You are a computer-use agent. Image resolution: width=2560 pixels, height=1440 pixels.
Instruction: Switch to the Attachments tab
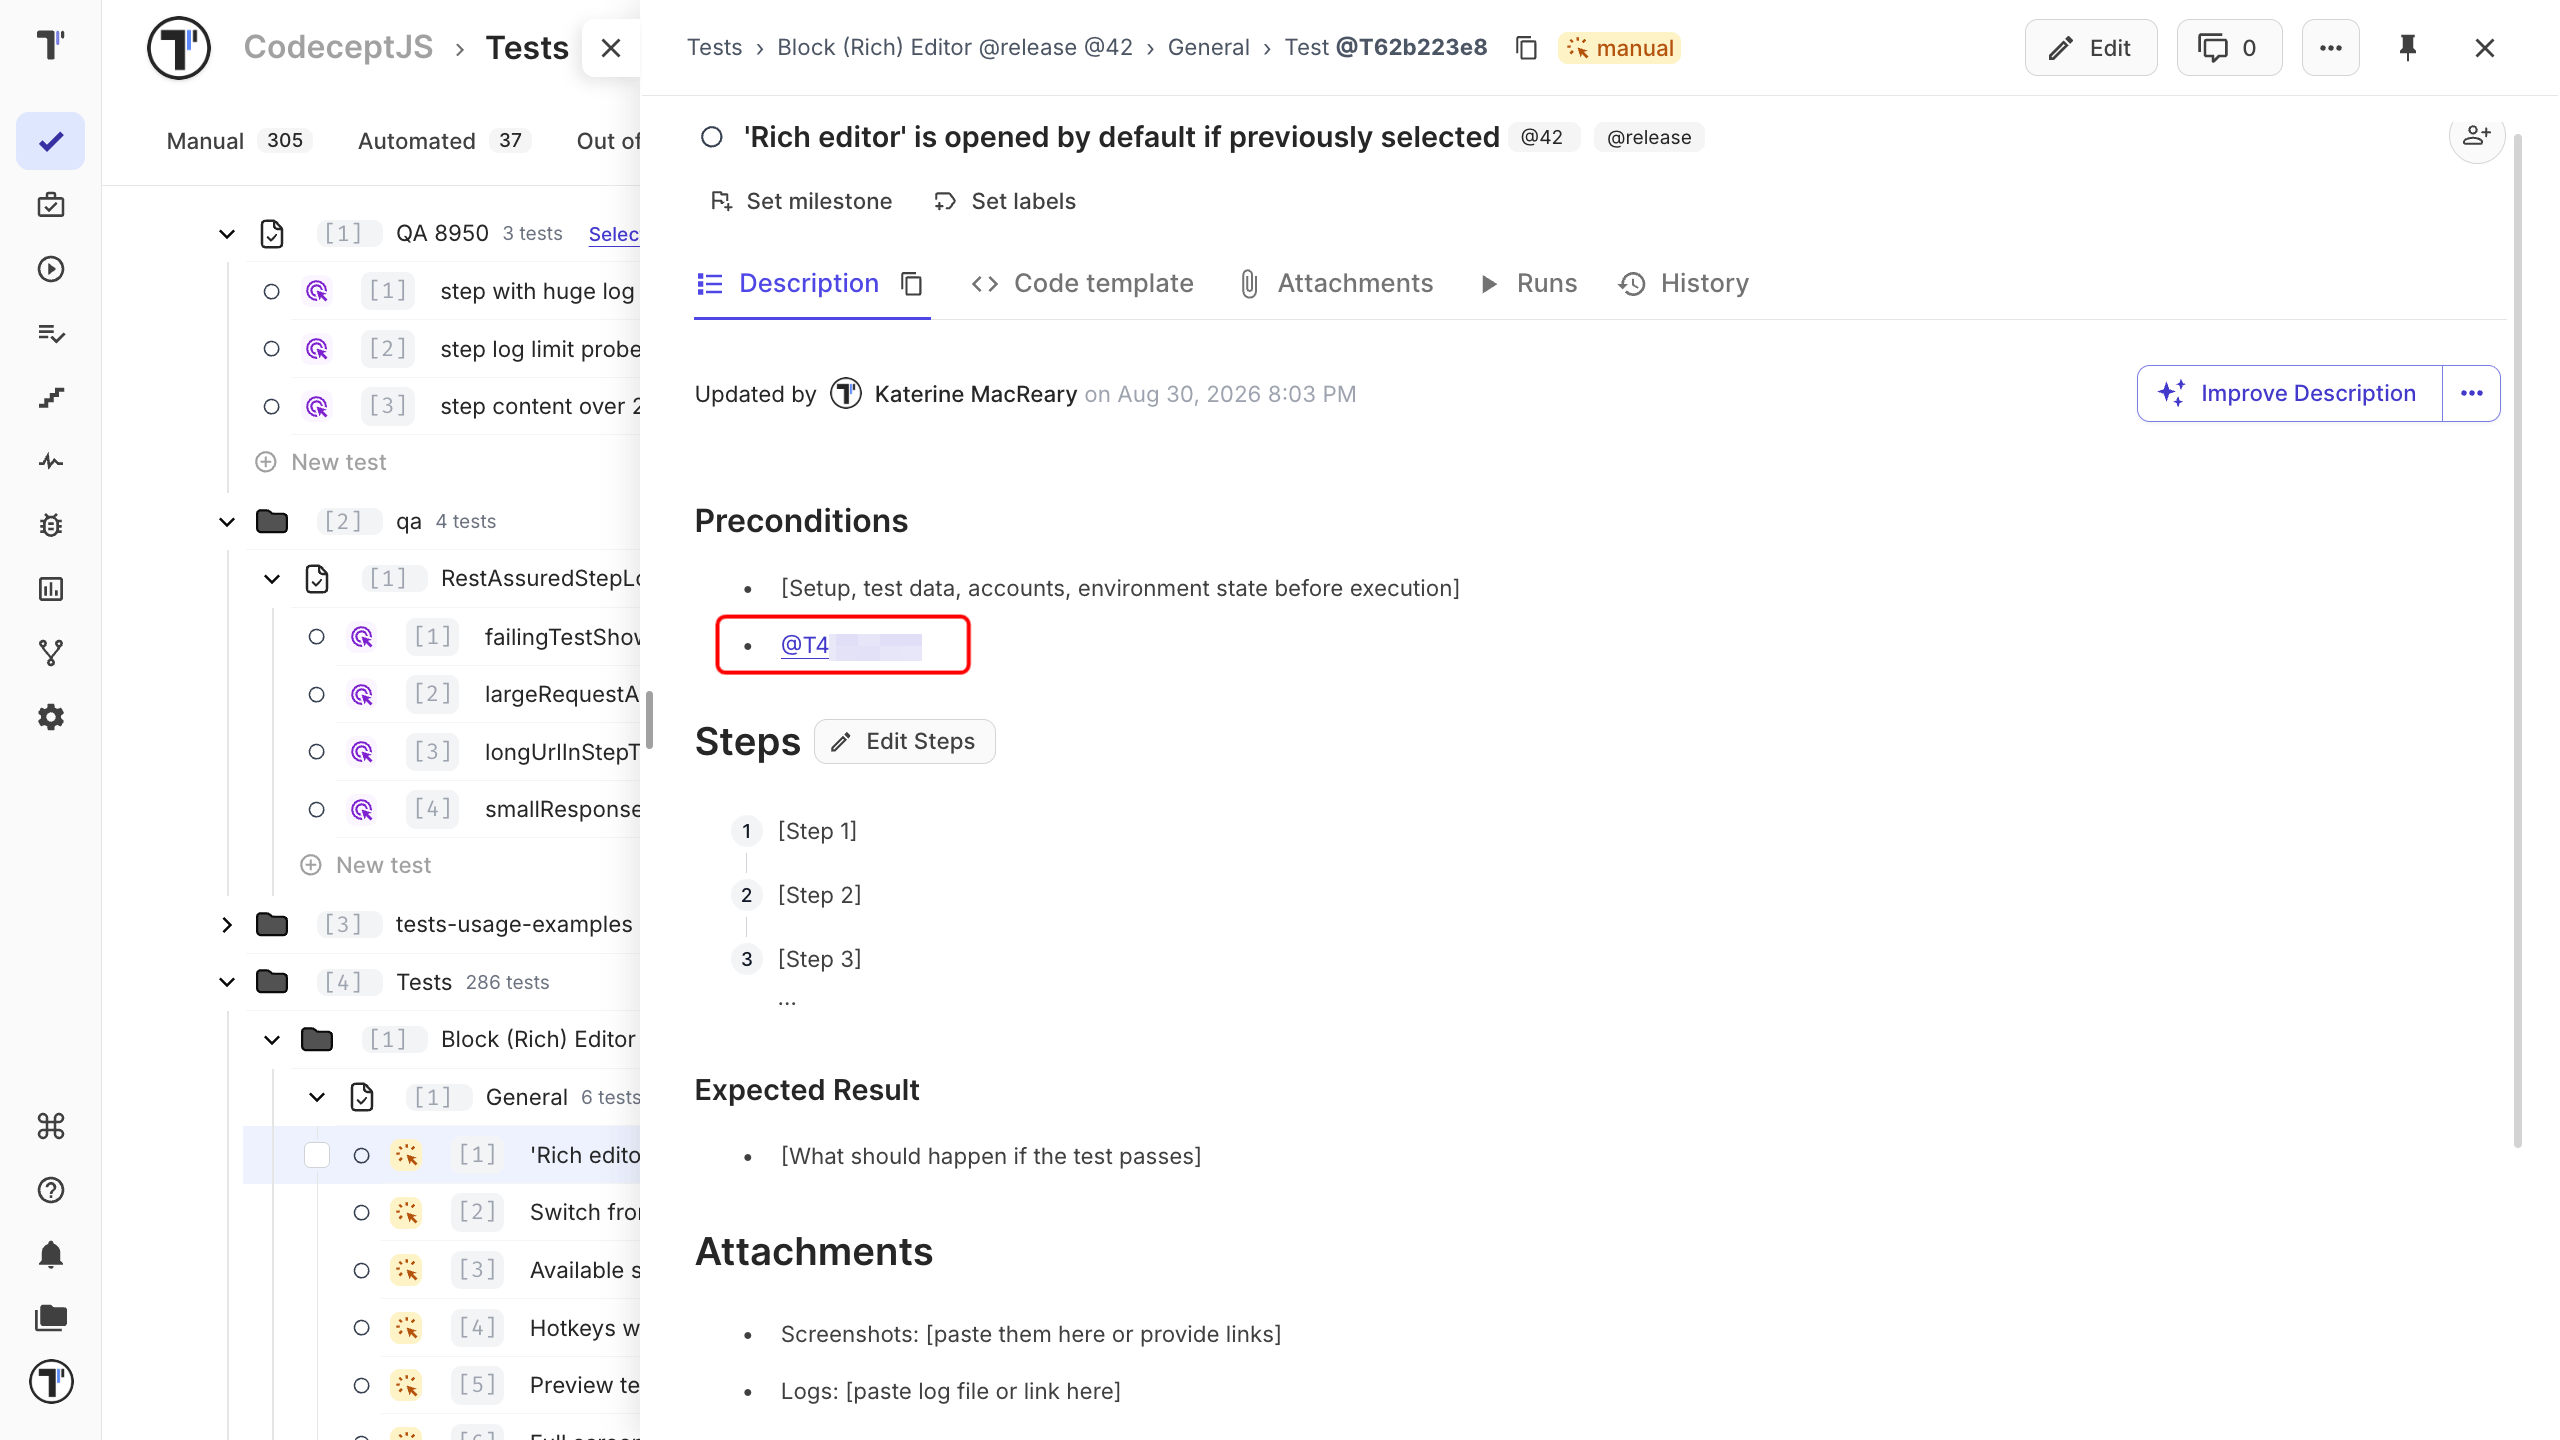click(1336, 284)
